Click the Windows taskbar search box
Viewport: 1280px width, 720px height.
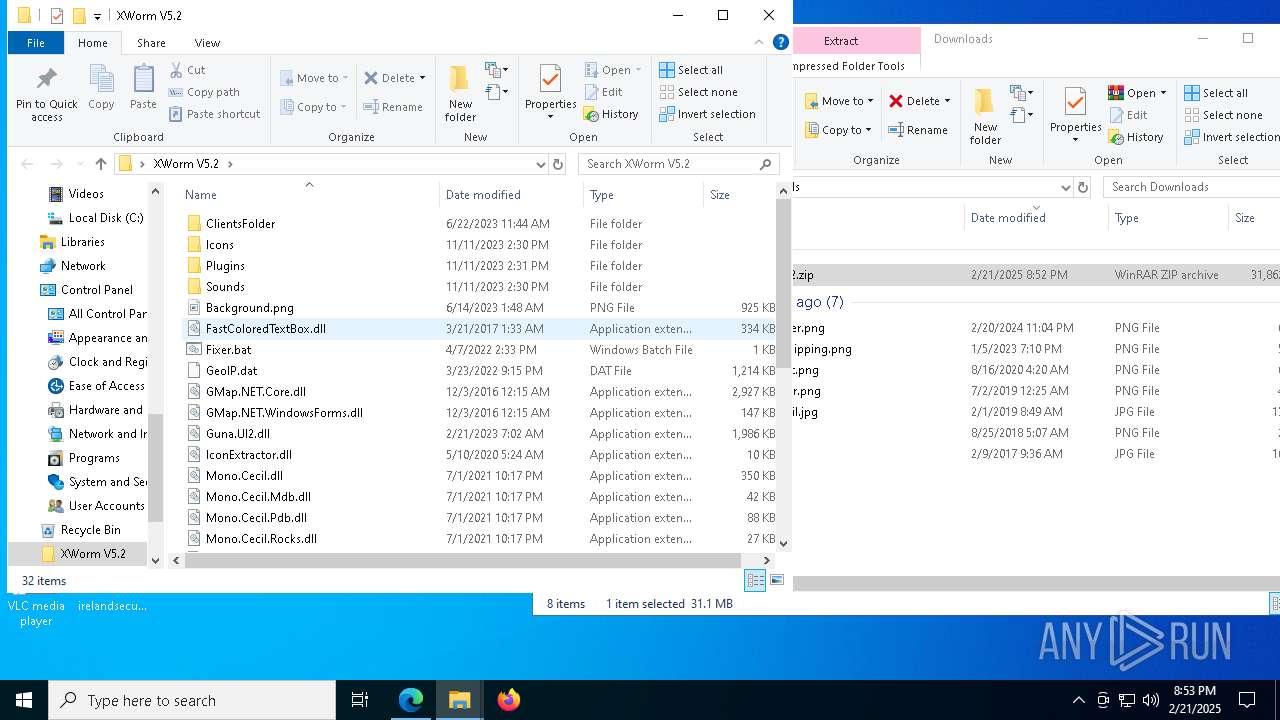[192, 700]
